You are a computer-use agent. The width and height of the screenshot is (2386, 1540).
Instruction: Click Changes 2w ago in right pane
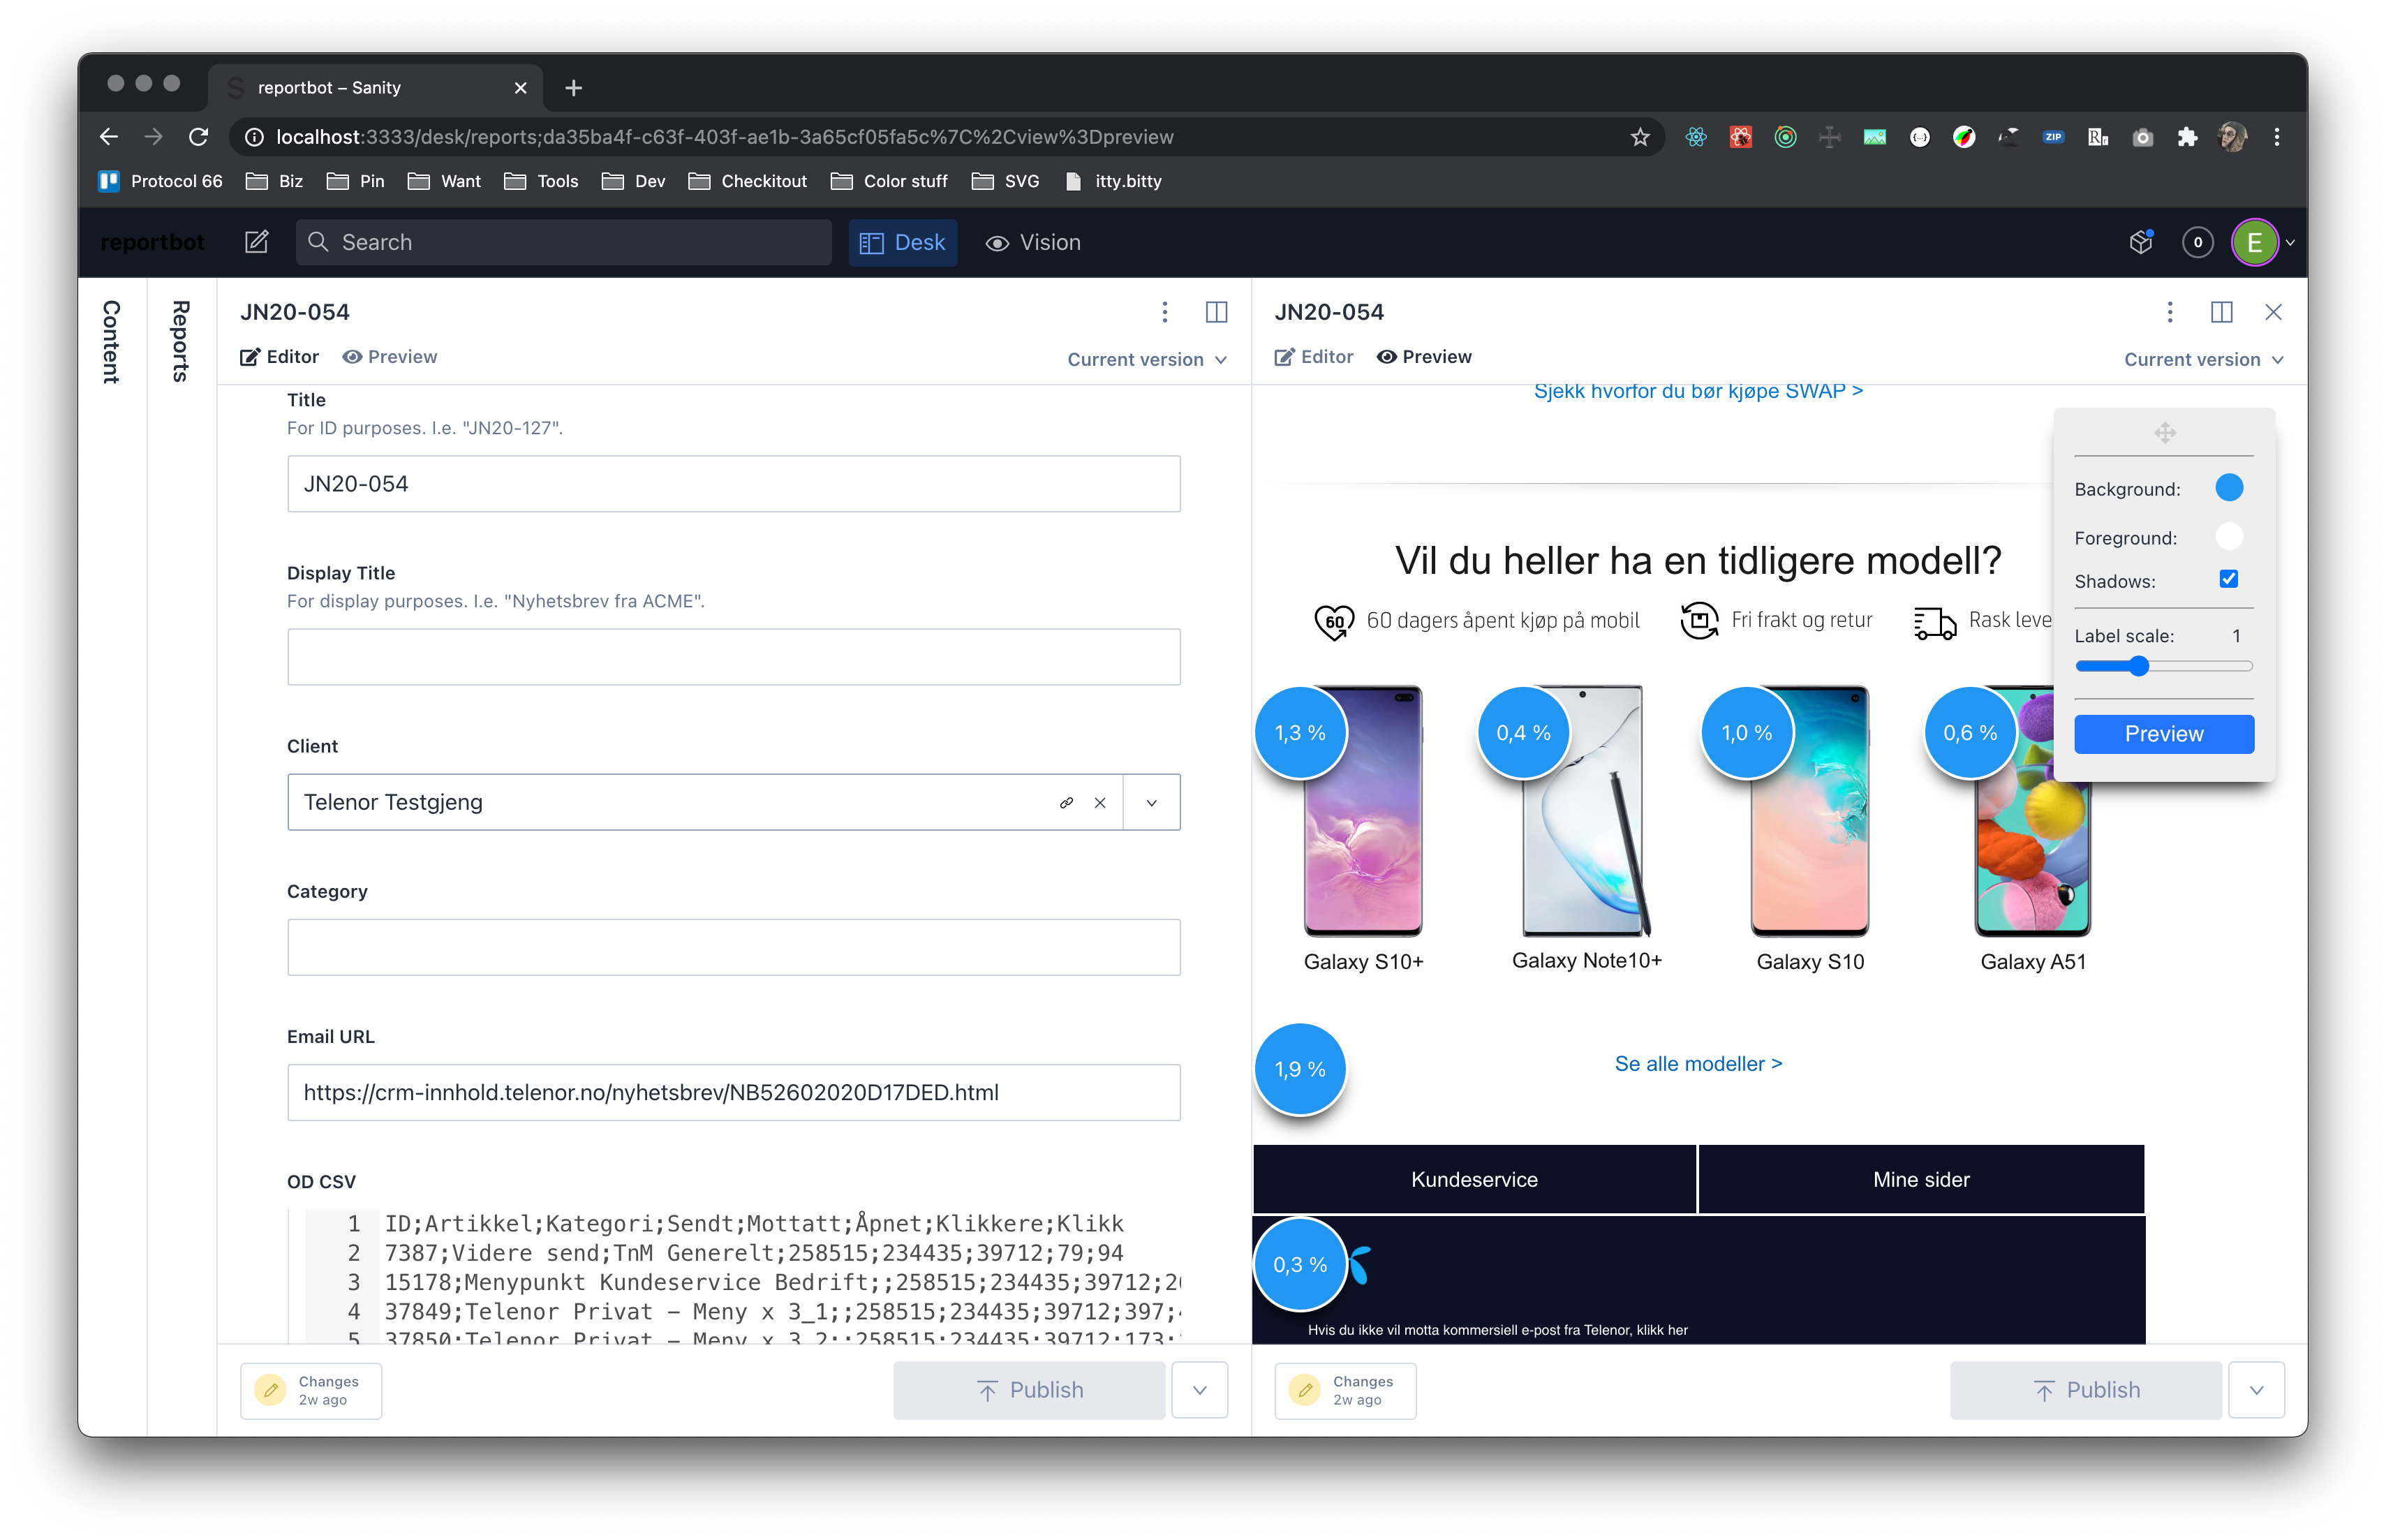(1345, 1390)
